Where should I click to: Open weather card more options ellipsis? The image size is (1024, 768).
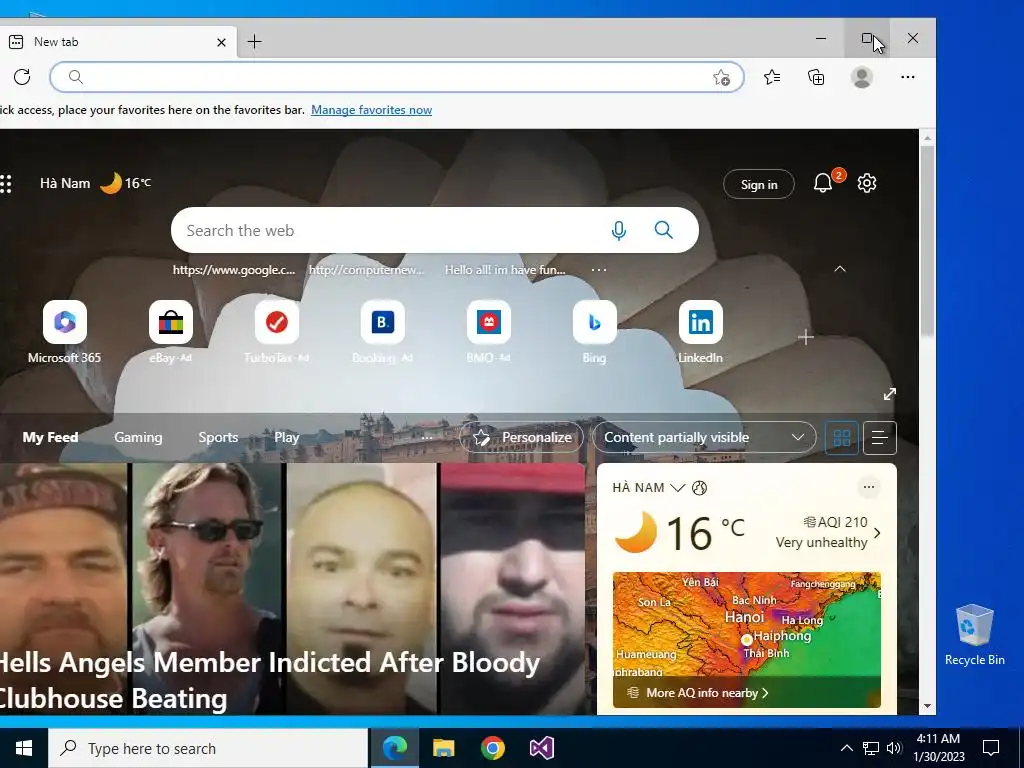coord(869,487)
